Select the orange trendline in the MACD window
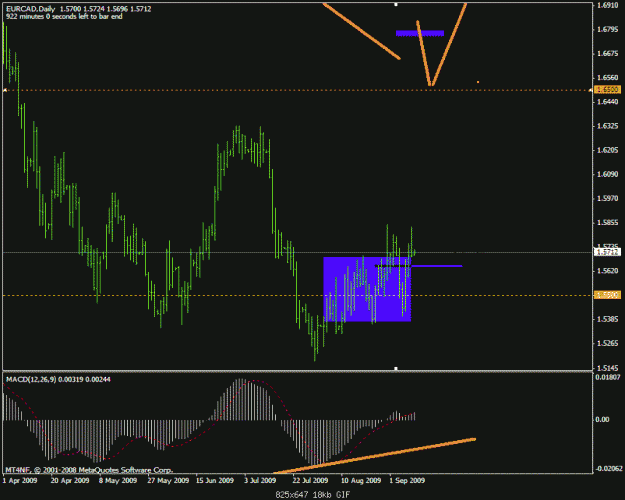The width and height of the screenshot is (625, 500). [375, 456]
